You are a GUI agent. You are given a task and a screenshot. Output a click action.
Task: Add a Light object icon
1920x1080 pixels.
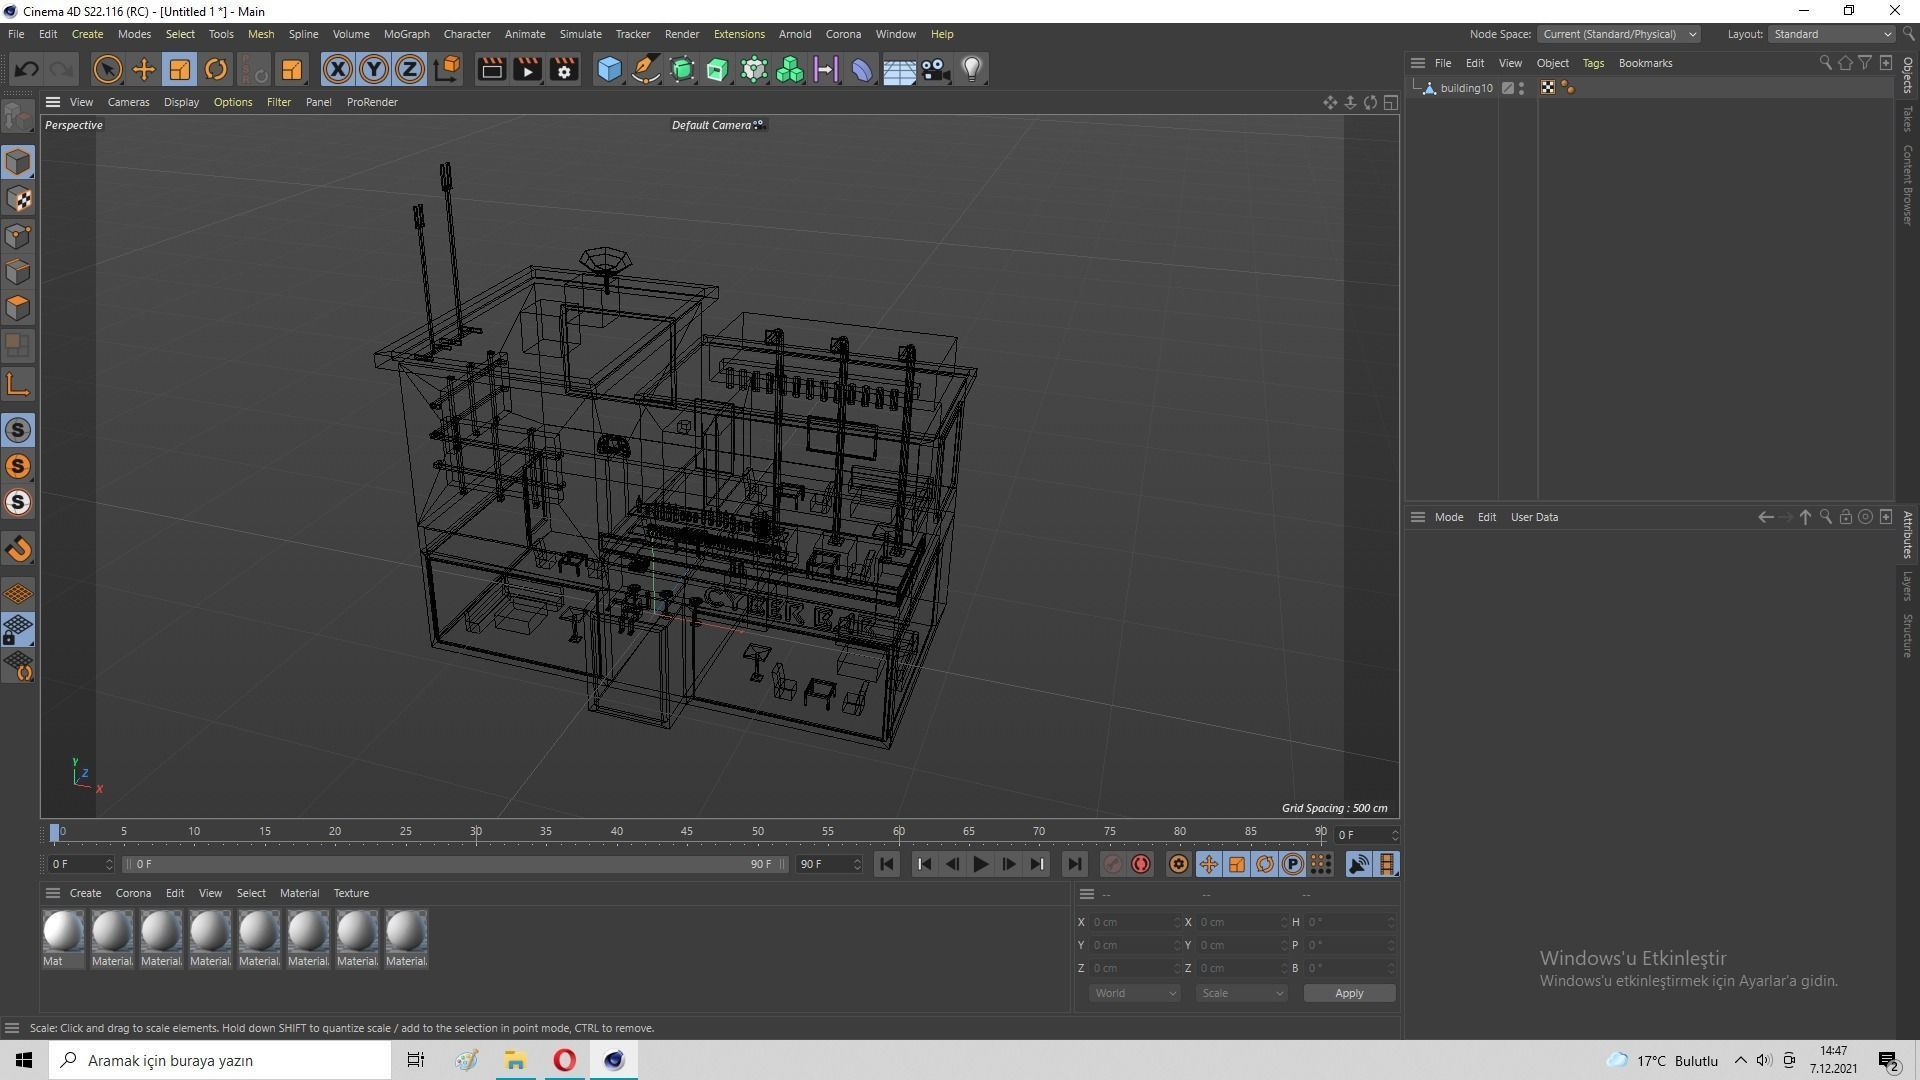point(972,69)
